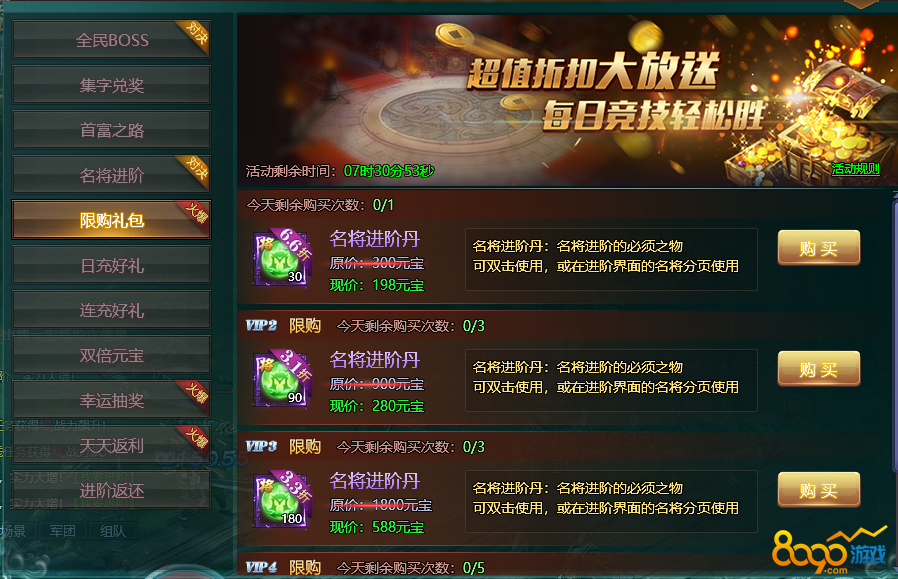Go to the 名将进阶 tab

click(112, 175)
